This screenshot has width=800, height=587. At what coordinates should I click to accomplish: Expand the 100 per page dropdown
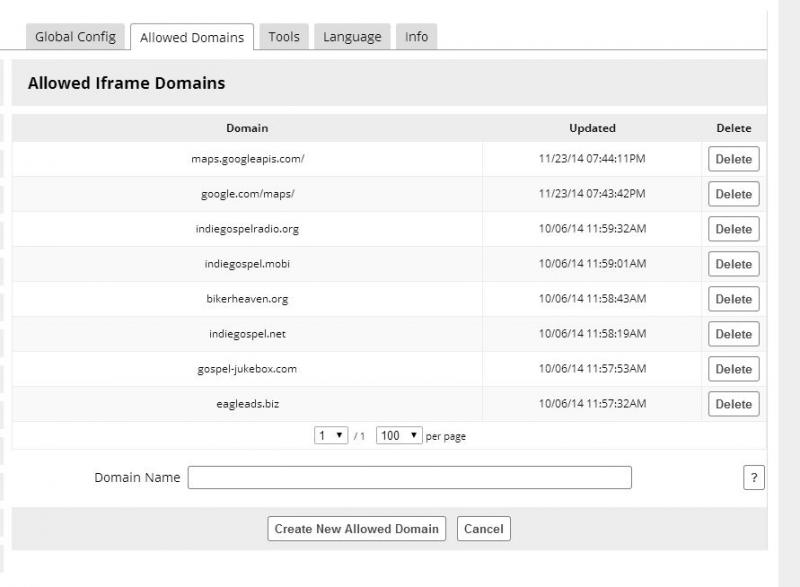pyautogui.click(x=399, y=436)
